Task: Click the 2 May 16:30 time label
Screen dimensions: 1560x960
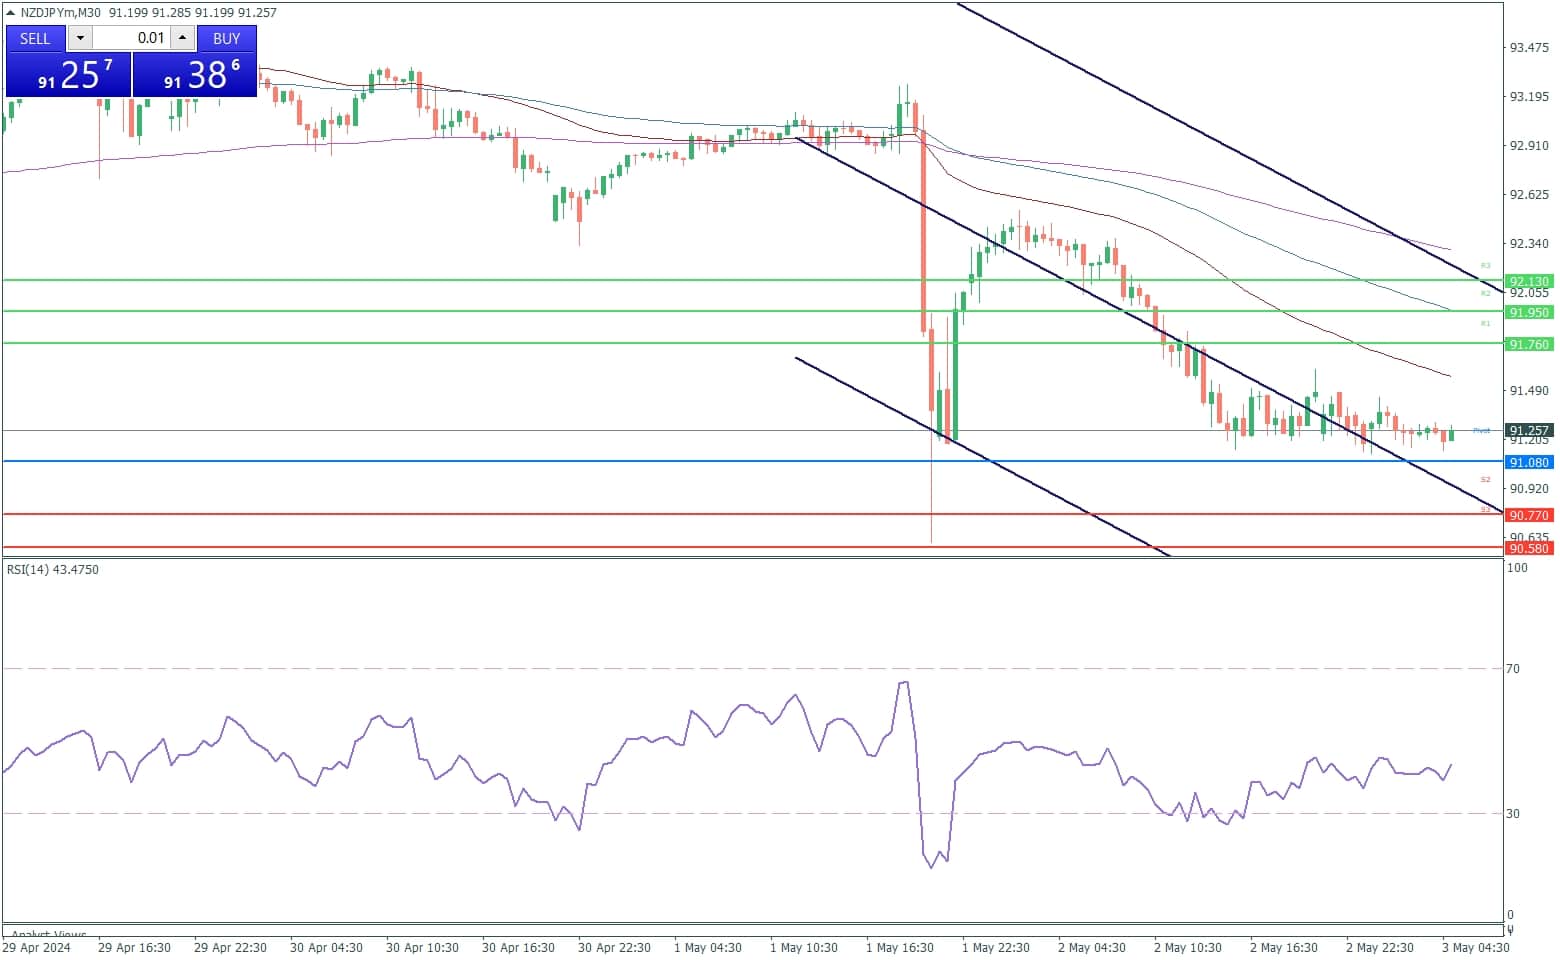Action: click(x=1284, y=948)
